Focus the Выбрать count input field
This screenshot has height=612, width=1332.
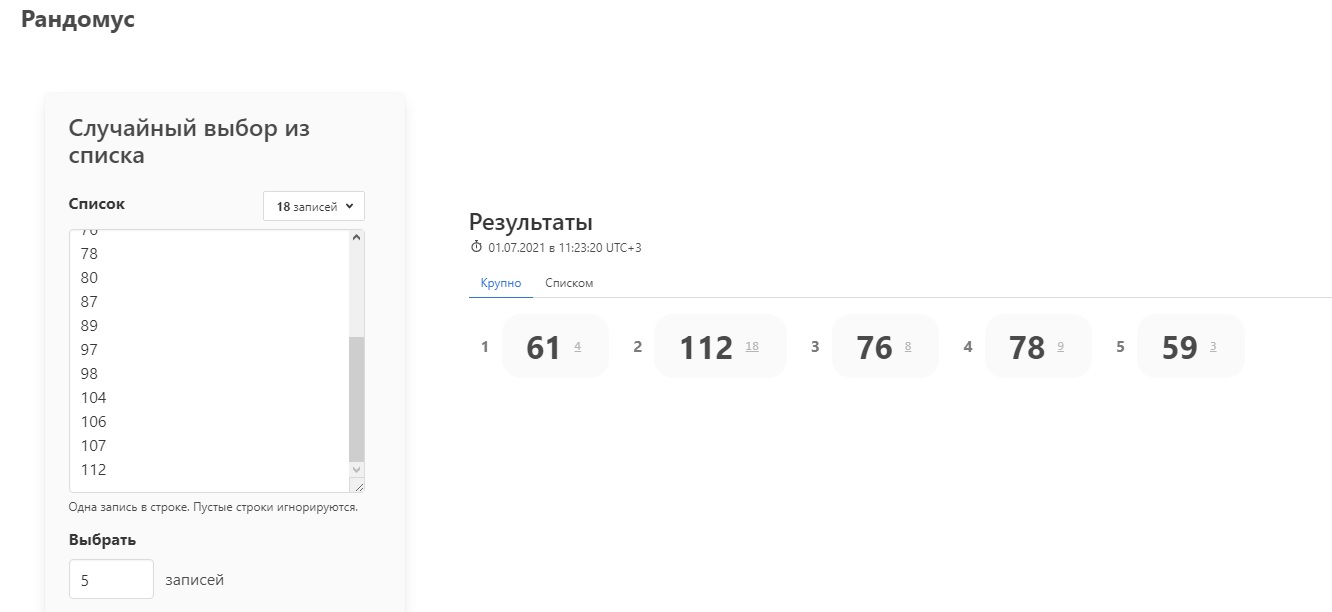pos(111,579)
